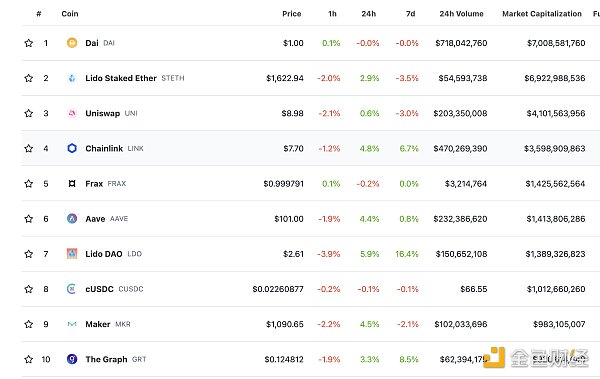Toggle favorite star for Dai
The width and height of the screenshot is (600, 379).
click(29, 43)
